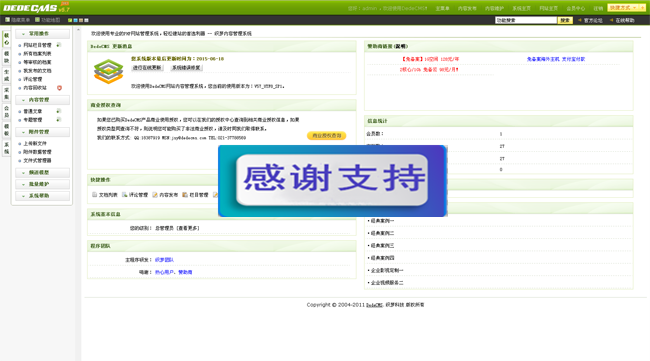The height and width of the screenshot is (361, 650).
Task: Click the 内容发布 quick action icon
Action: pyautogui.click(x=155, y=195)
